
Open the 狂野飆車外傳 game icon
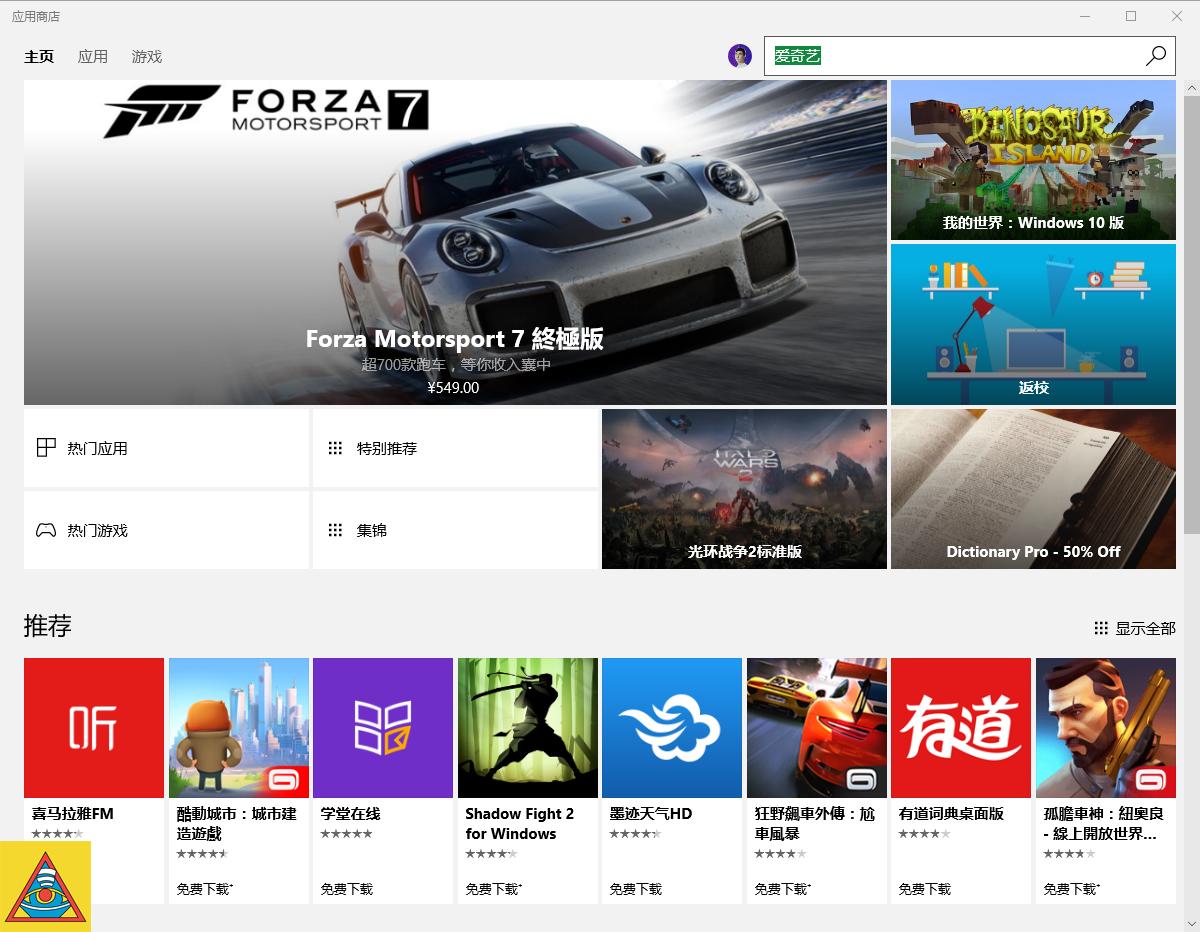(817, 728)
